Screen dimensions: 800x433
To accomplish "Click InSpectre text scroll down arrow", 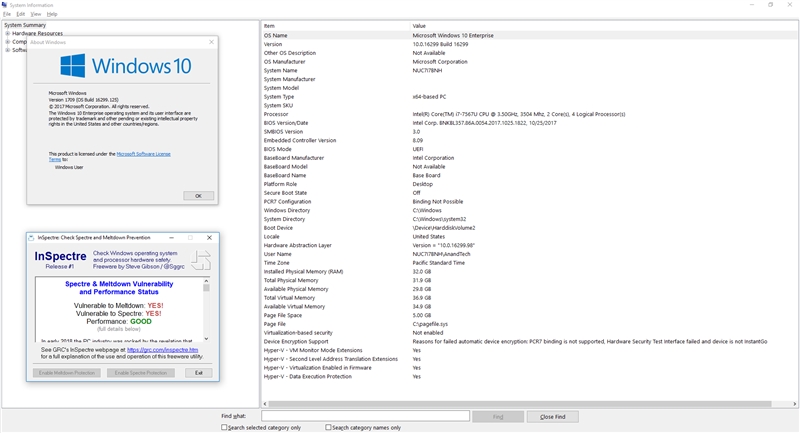I will [x=206, y=339].
